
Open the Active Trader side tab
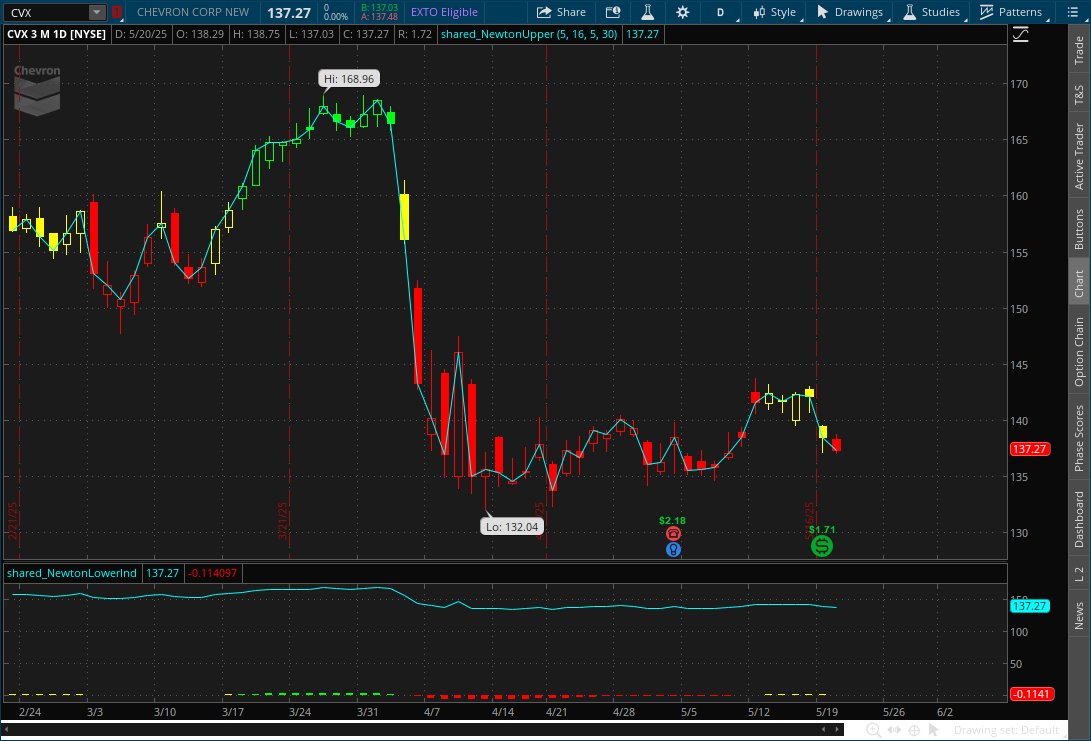point(1079,157)
